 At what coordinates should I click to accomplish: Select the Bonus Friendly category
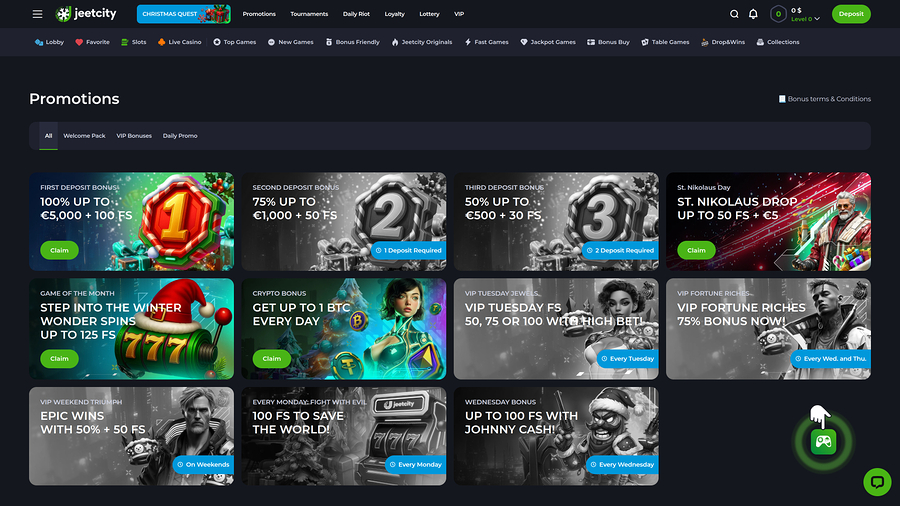click(352, 42)
